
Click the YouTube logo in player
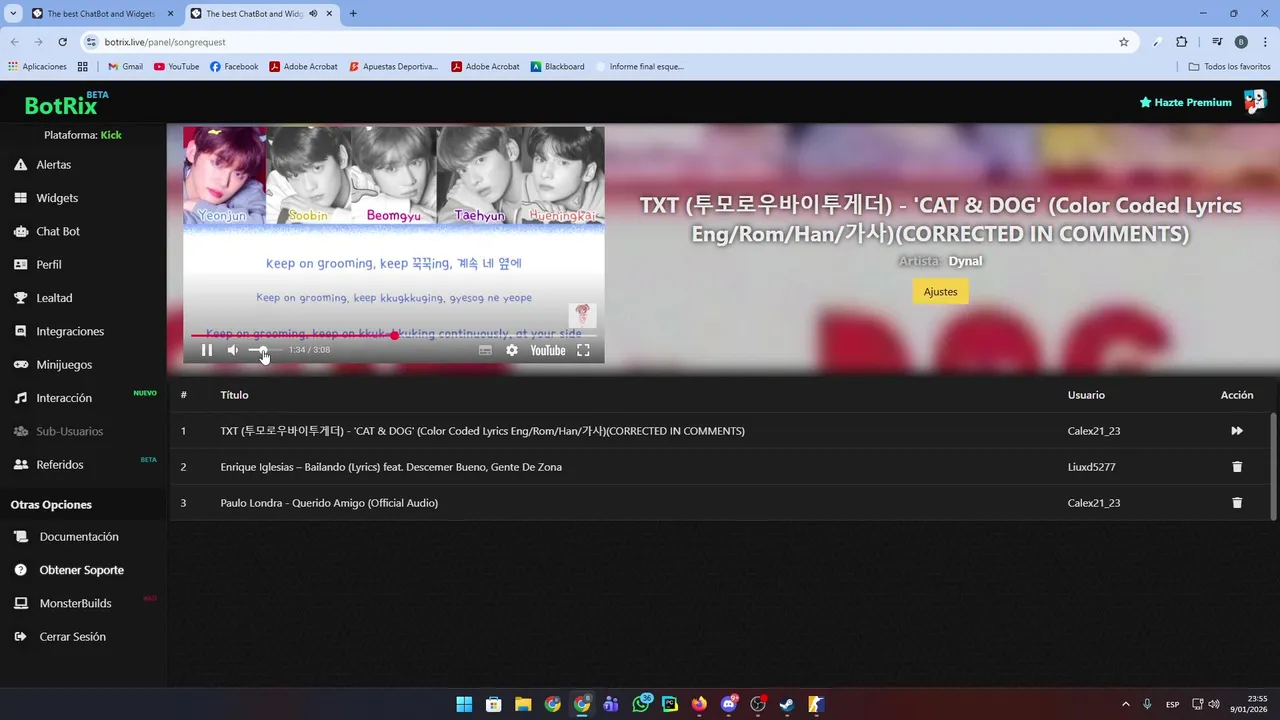(547, 350)
